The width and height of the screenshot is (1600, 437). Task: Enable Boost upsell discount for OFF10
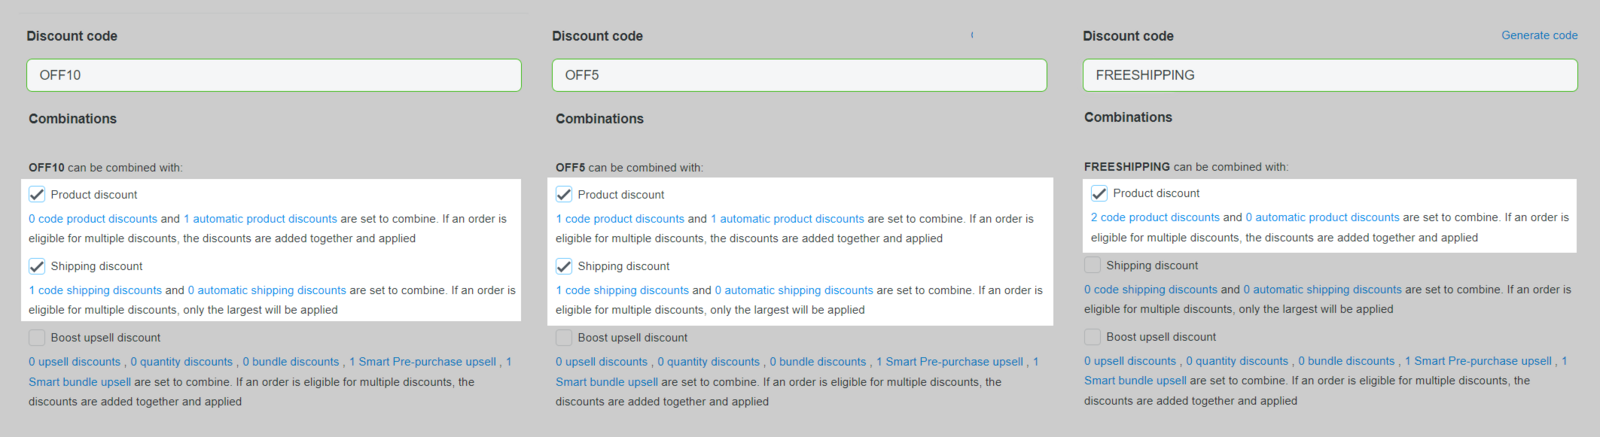[x=37, y=338]
